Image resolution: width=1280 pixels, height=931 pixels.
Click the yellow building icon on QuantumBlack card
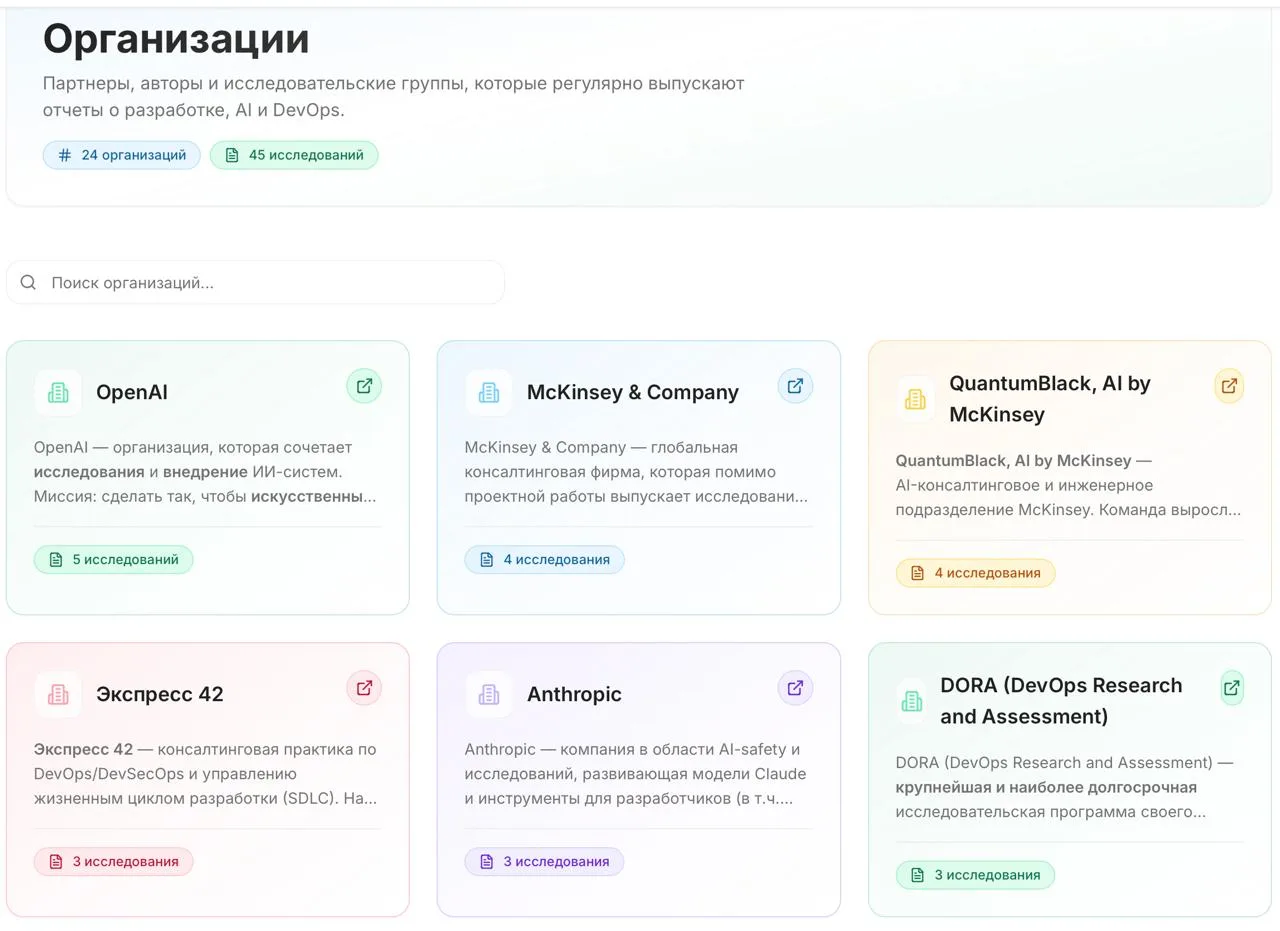pos(914,399)
